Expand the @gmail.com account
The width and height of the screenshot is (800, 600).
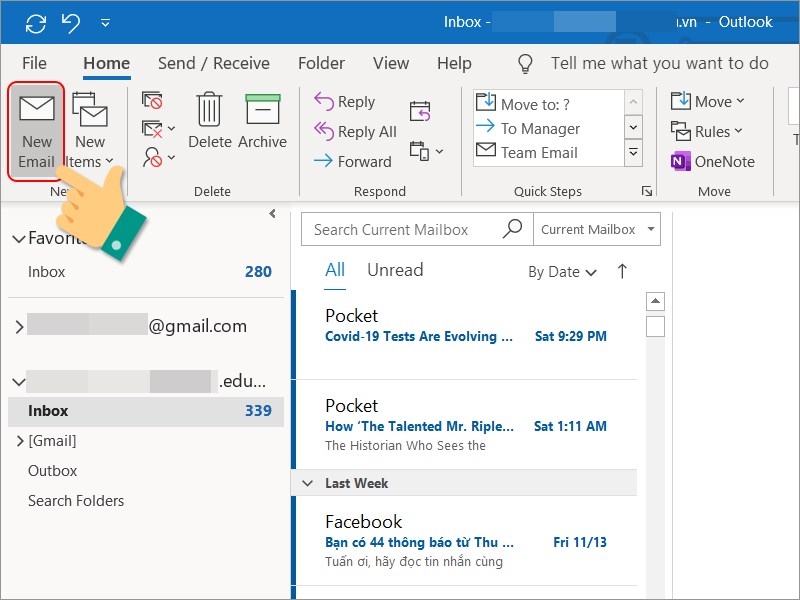point(19,327)
